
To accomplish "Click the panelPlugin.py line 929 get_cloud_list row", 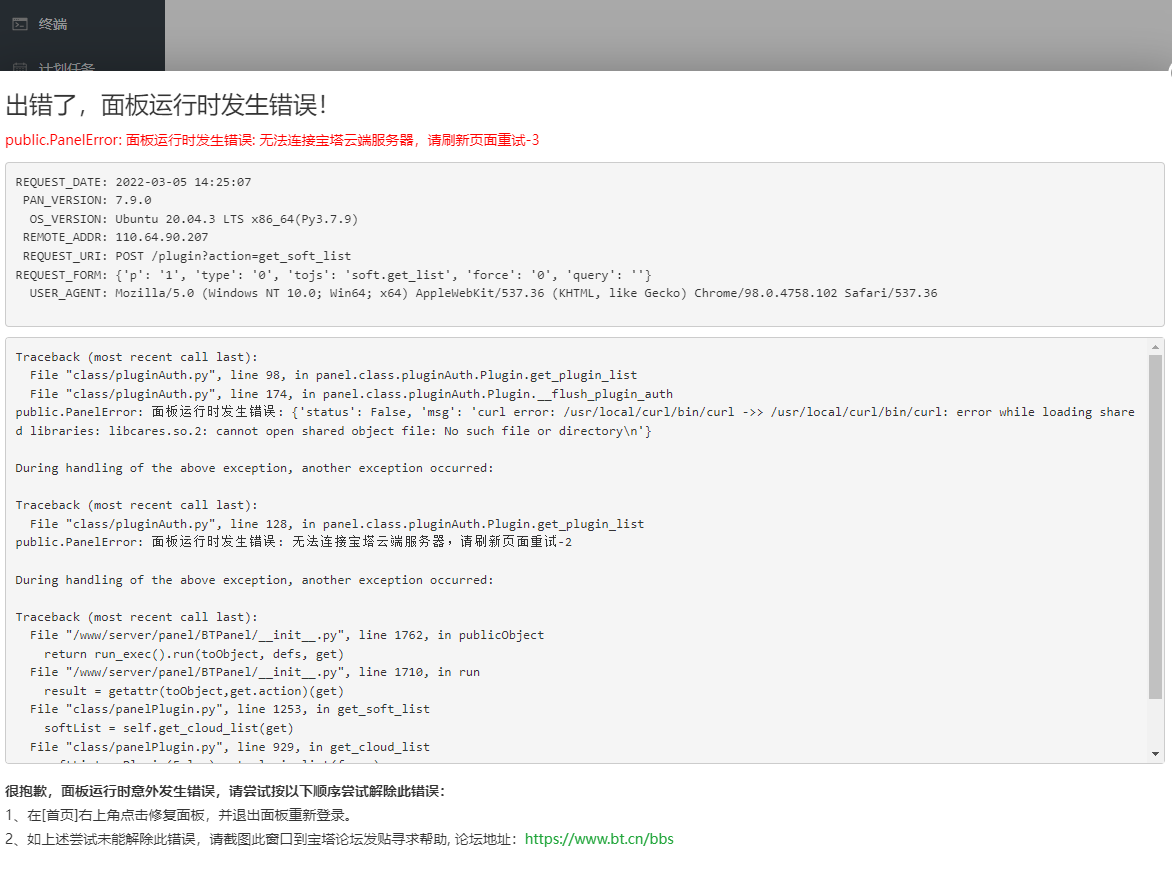I will [x=230, y=747].
